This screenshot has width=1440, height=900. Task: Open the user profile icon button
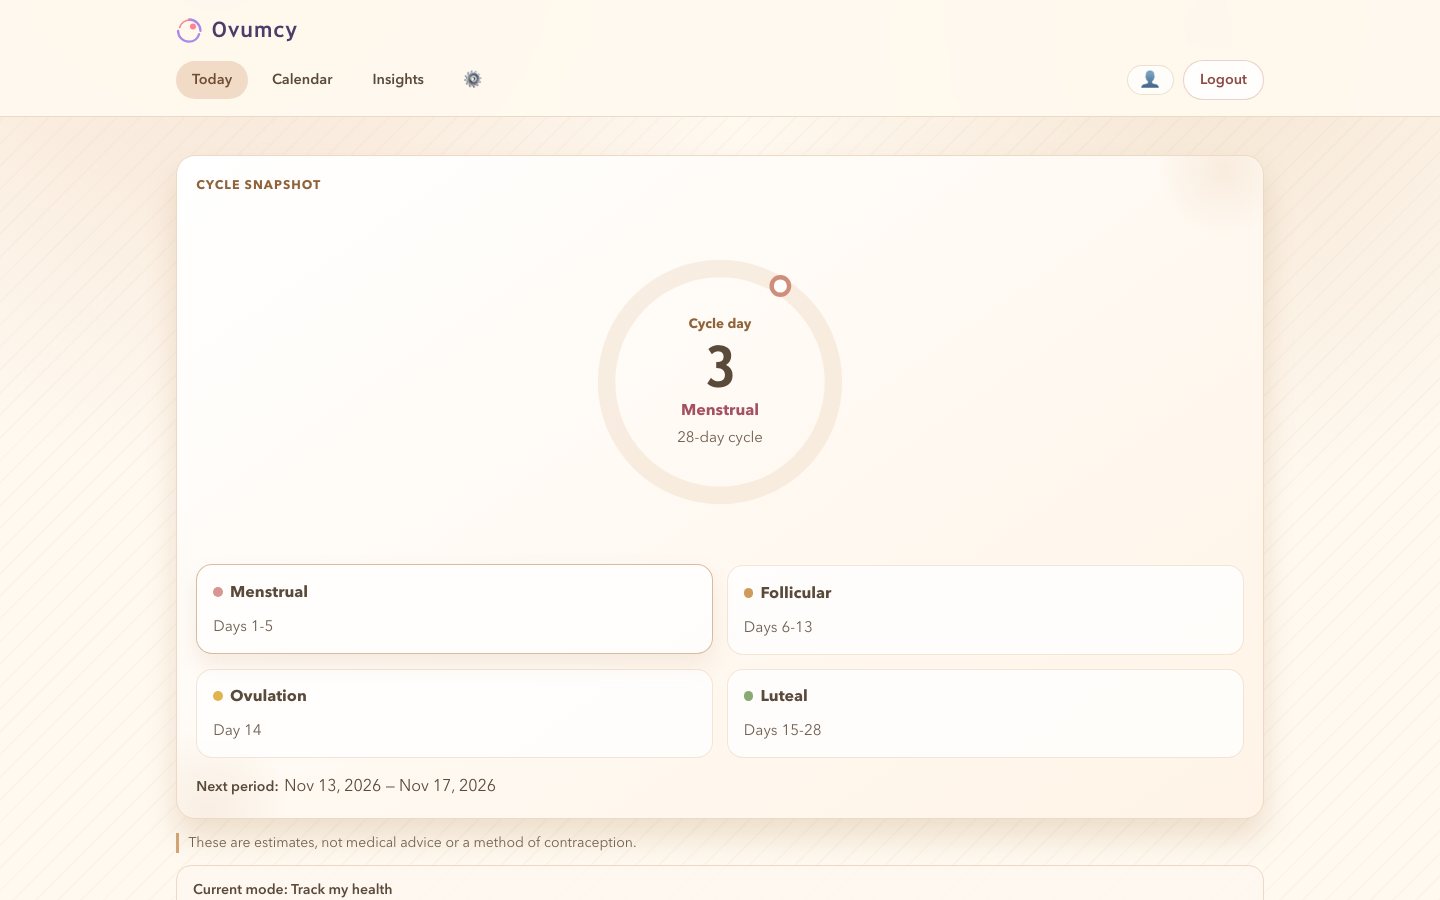click(x=1150, y=80)
